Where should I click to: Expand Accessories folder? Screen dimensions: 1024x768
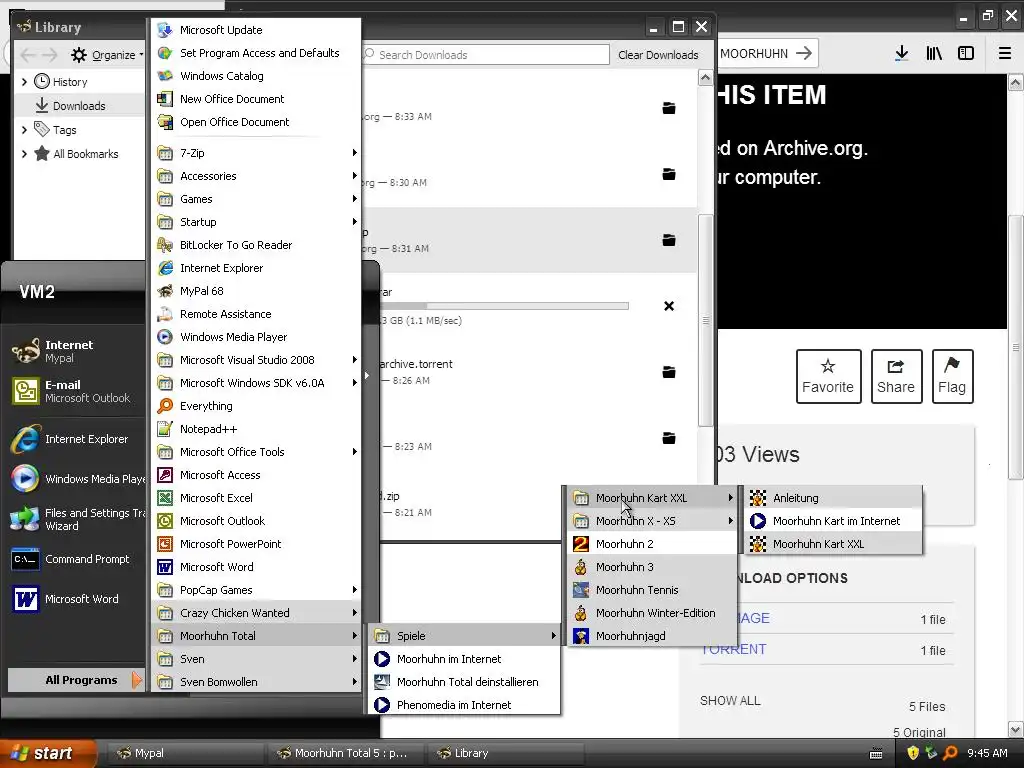coord(256,176)
